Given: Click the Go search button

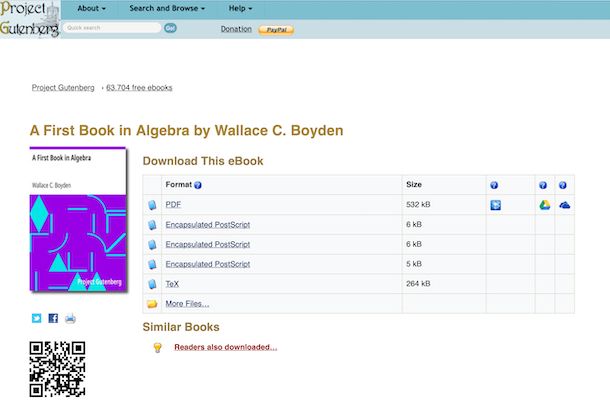Looking at the screenshot, I should click(170, 28).
